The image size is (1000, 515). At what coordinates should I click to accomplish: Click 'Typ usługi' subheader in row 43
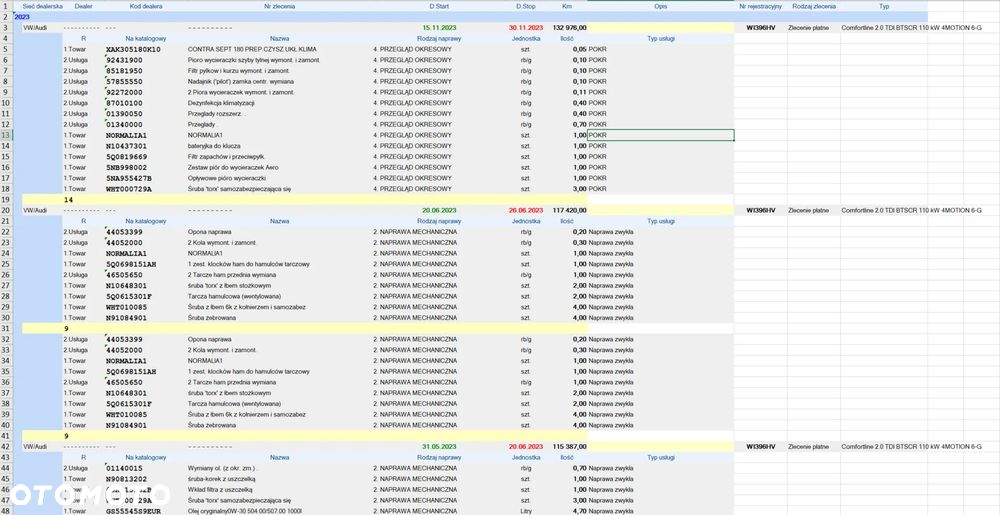click(x=661, y=458)
